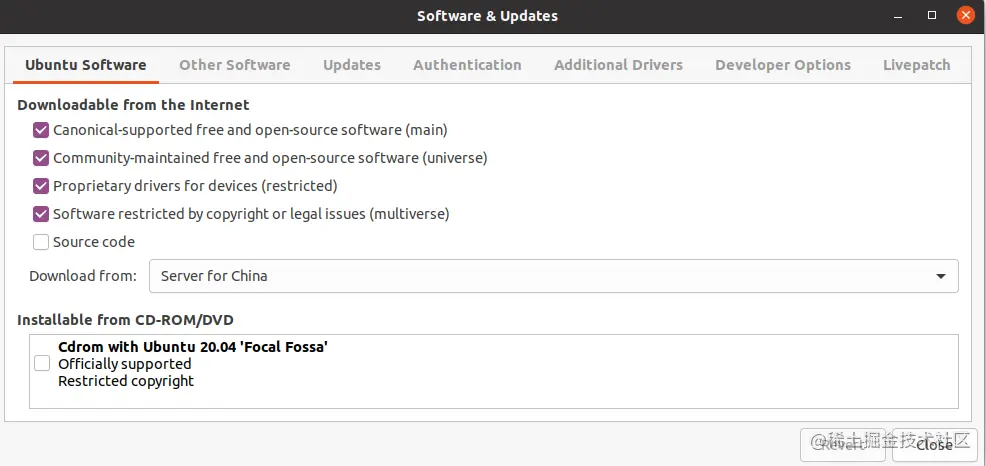Disable Proprietary drivers for devices (restricted)
986x466 pixels.
coord(41,186)
